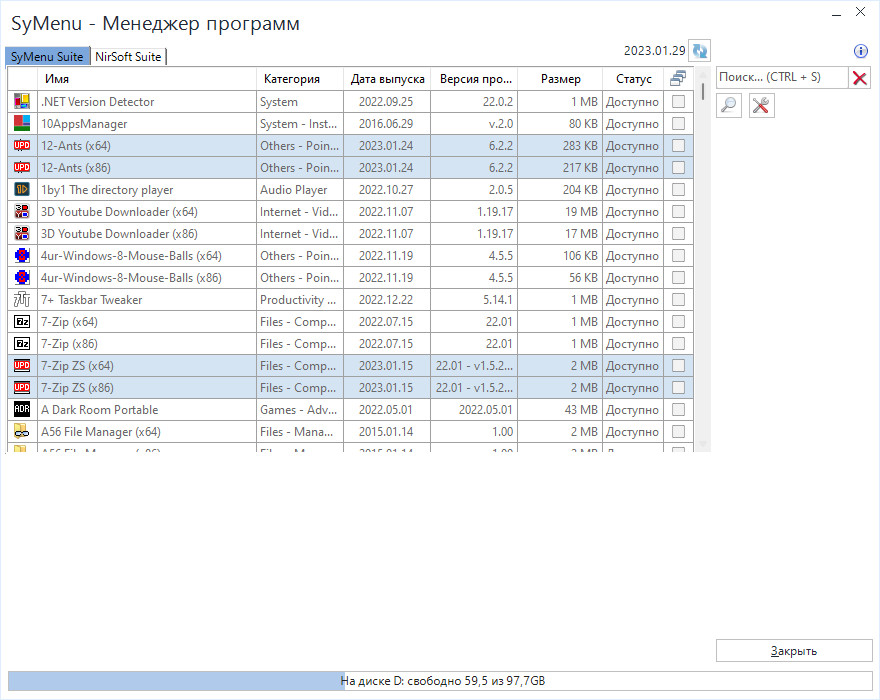This screenshot has width=880, height=700.
Task: Click the 2016.06.29 release date cell
Action: [386, 123]
